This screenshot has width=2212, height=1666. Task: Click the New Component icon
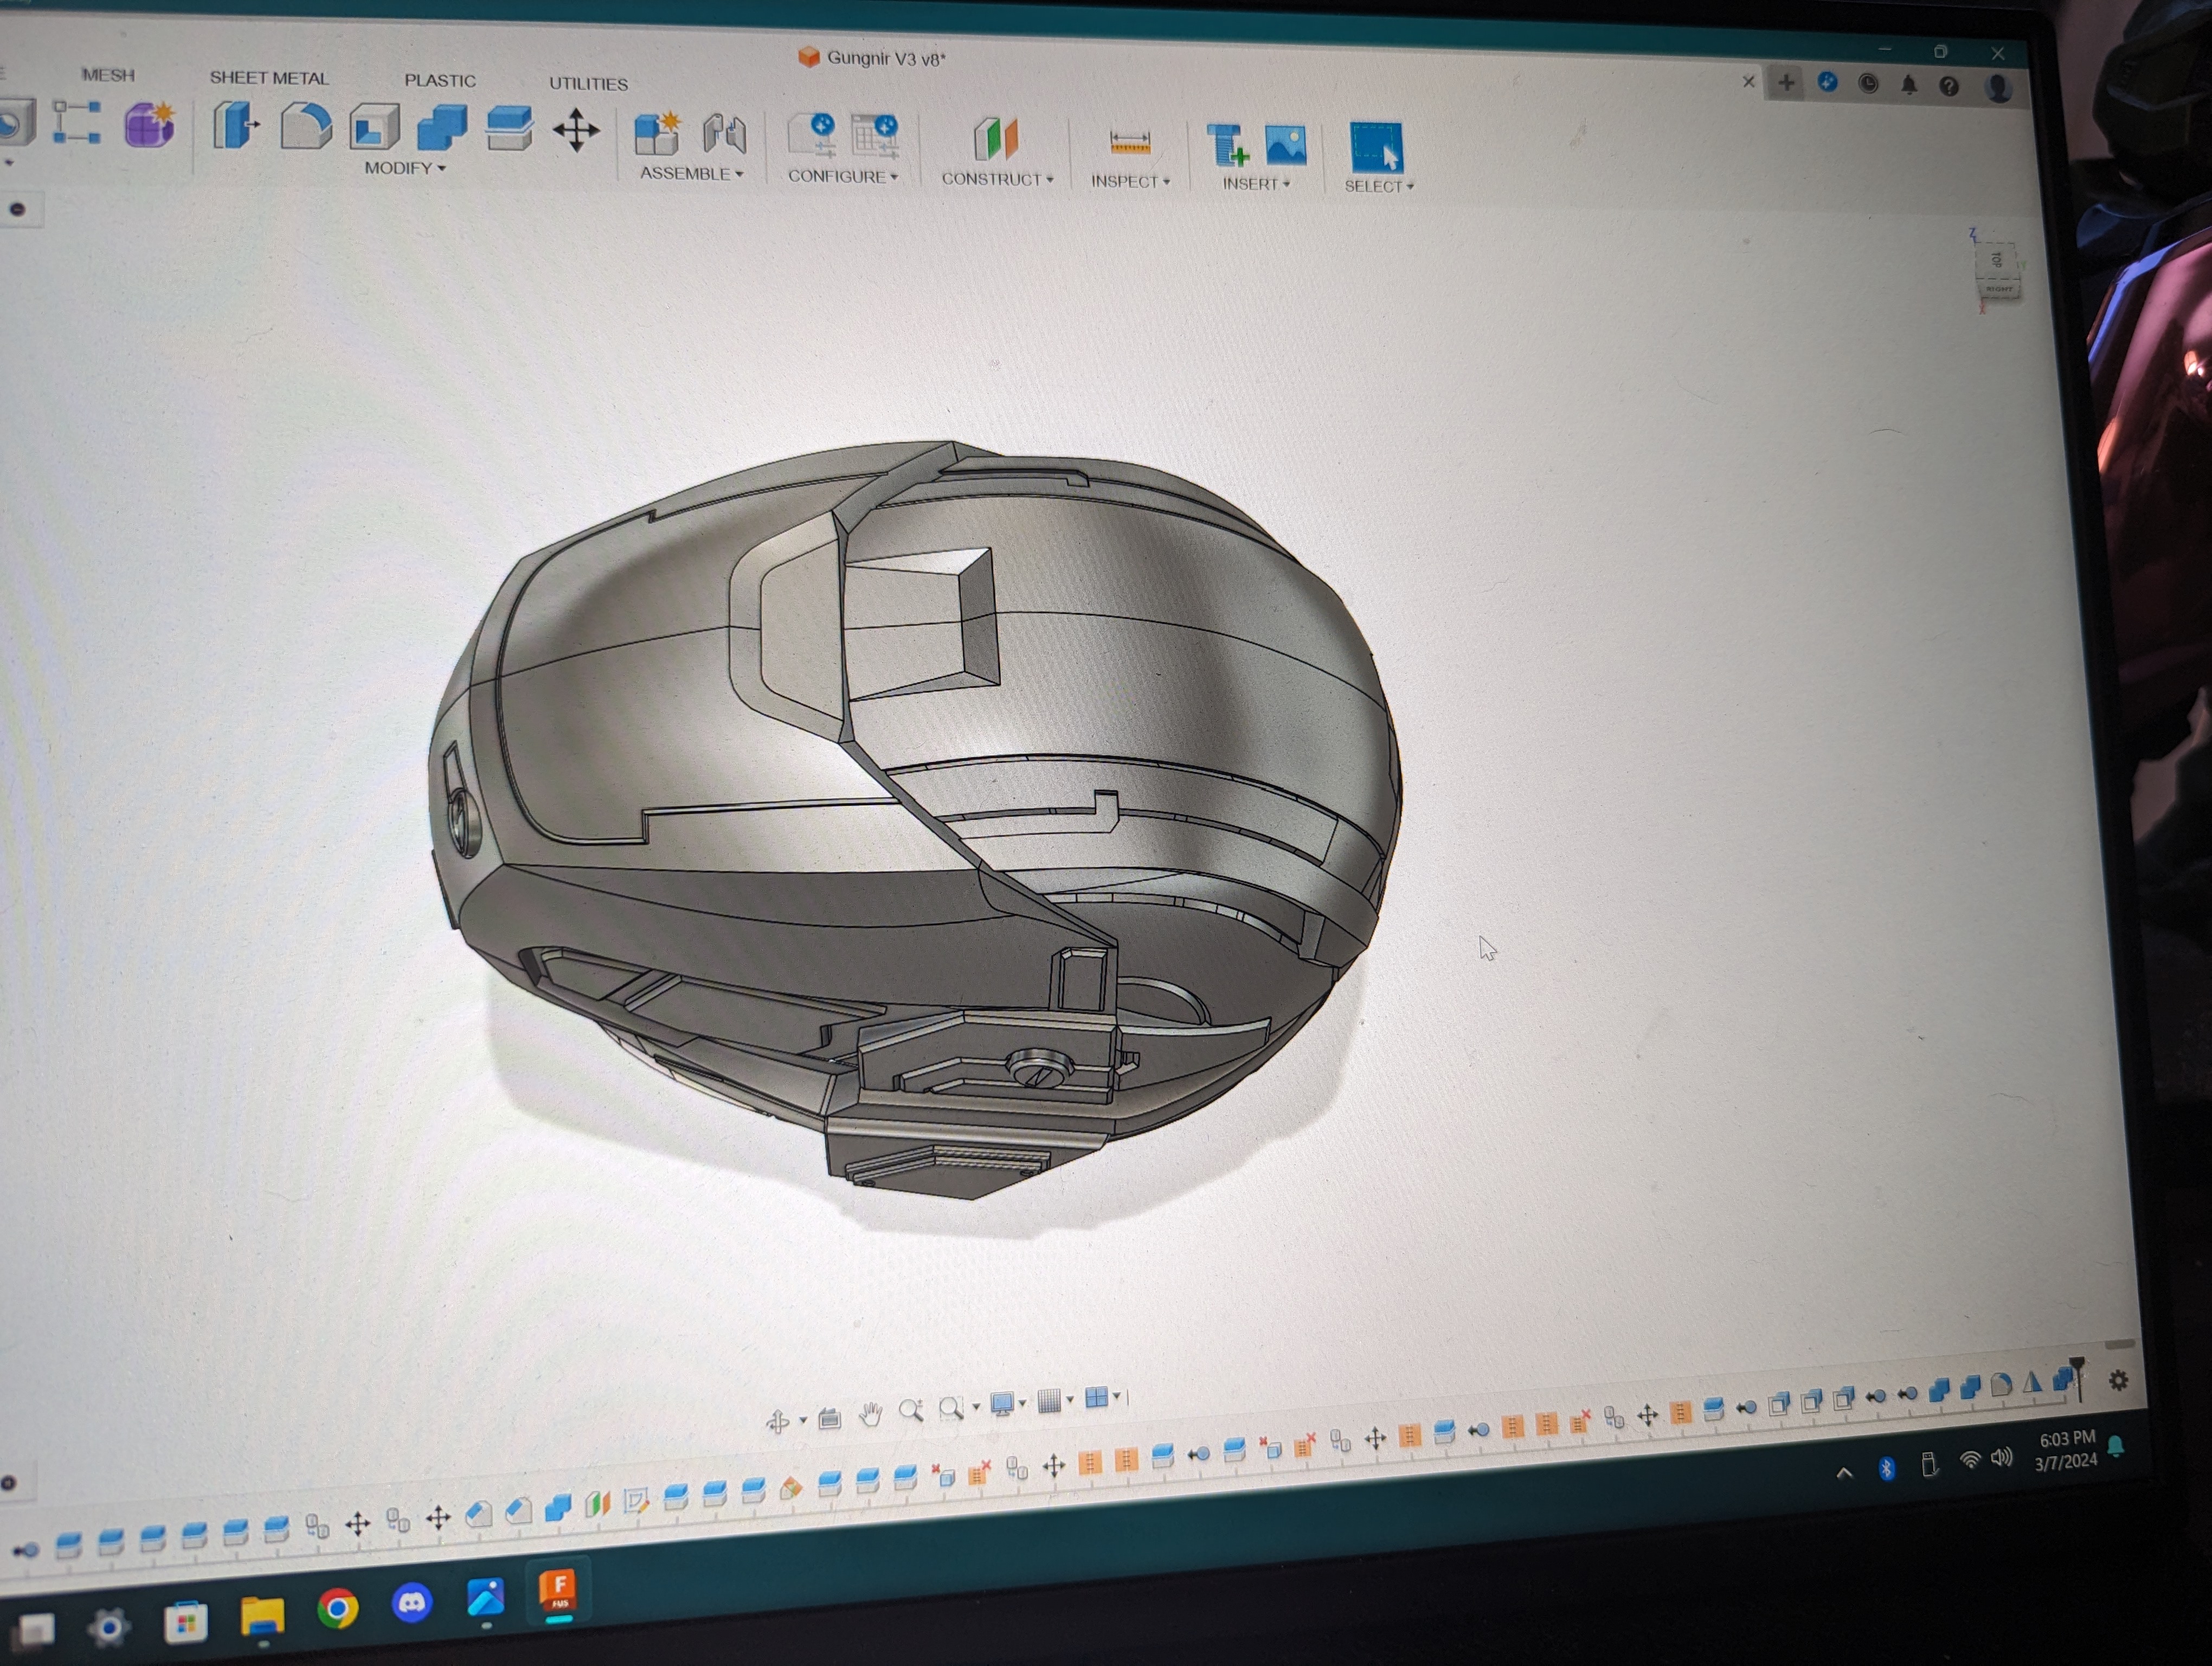657,133
